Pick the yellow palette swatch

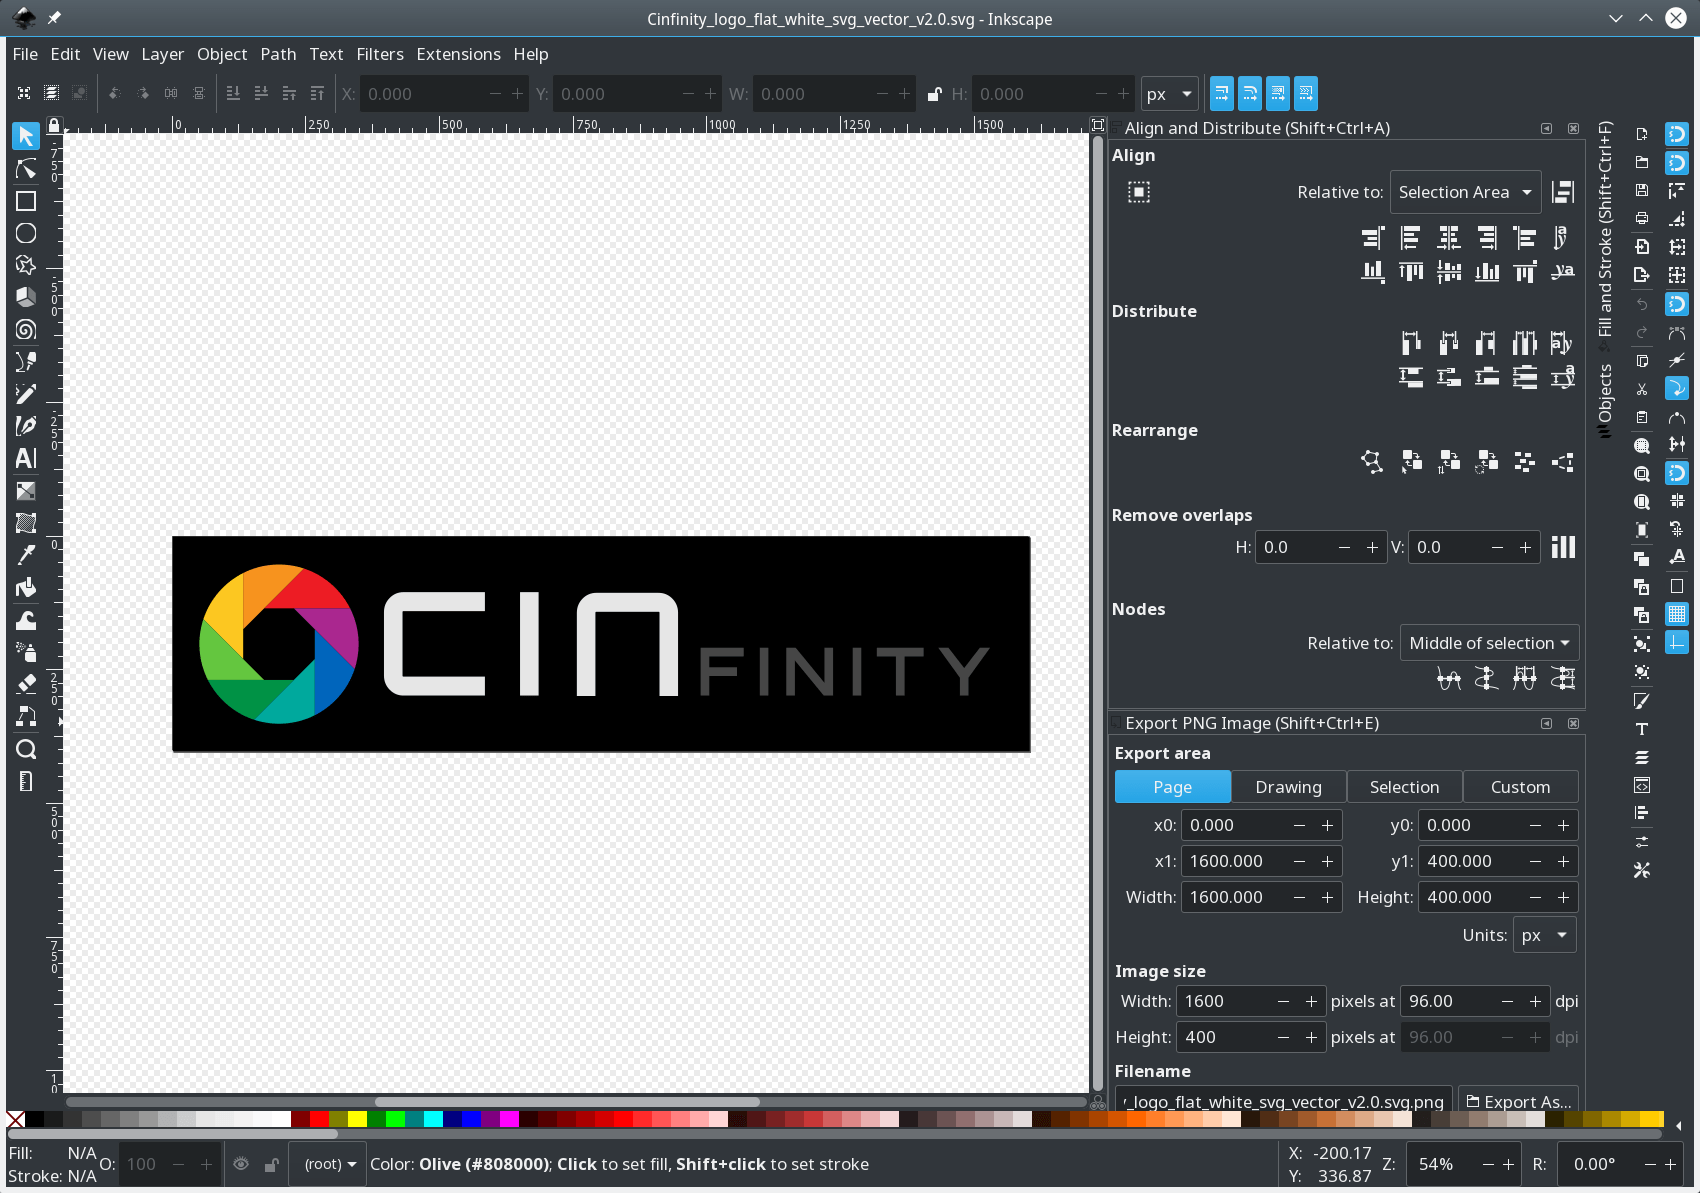pyautogui.click(x=357, y=1119)
